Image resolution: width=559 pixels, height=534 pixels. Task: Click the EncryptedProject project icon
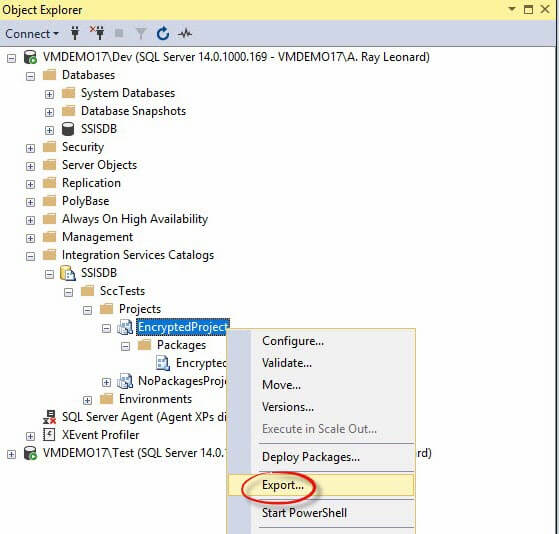pyautogui.click(x=125, y=327)
